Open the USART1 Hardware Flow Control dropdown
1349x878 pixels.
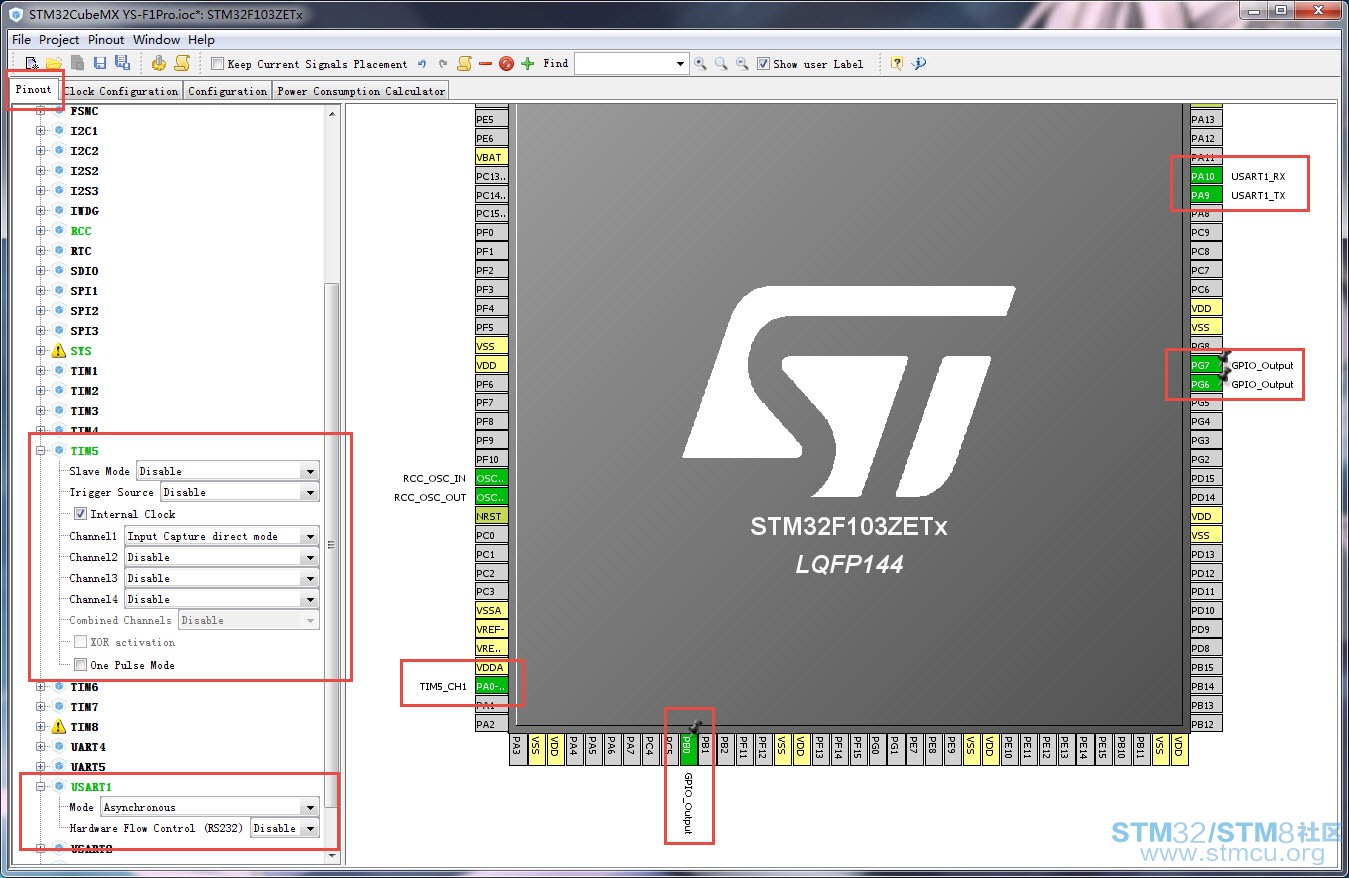[285, 828]
